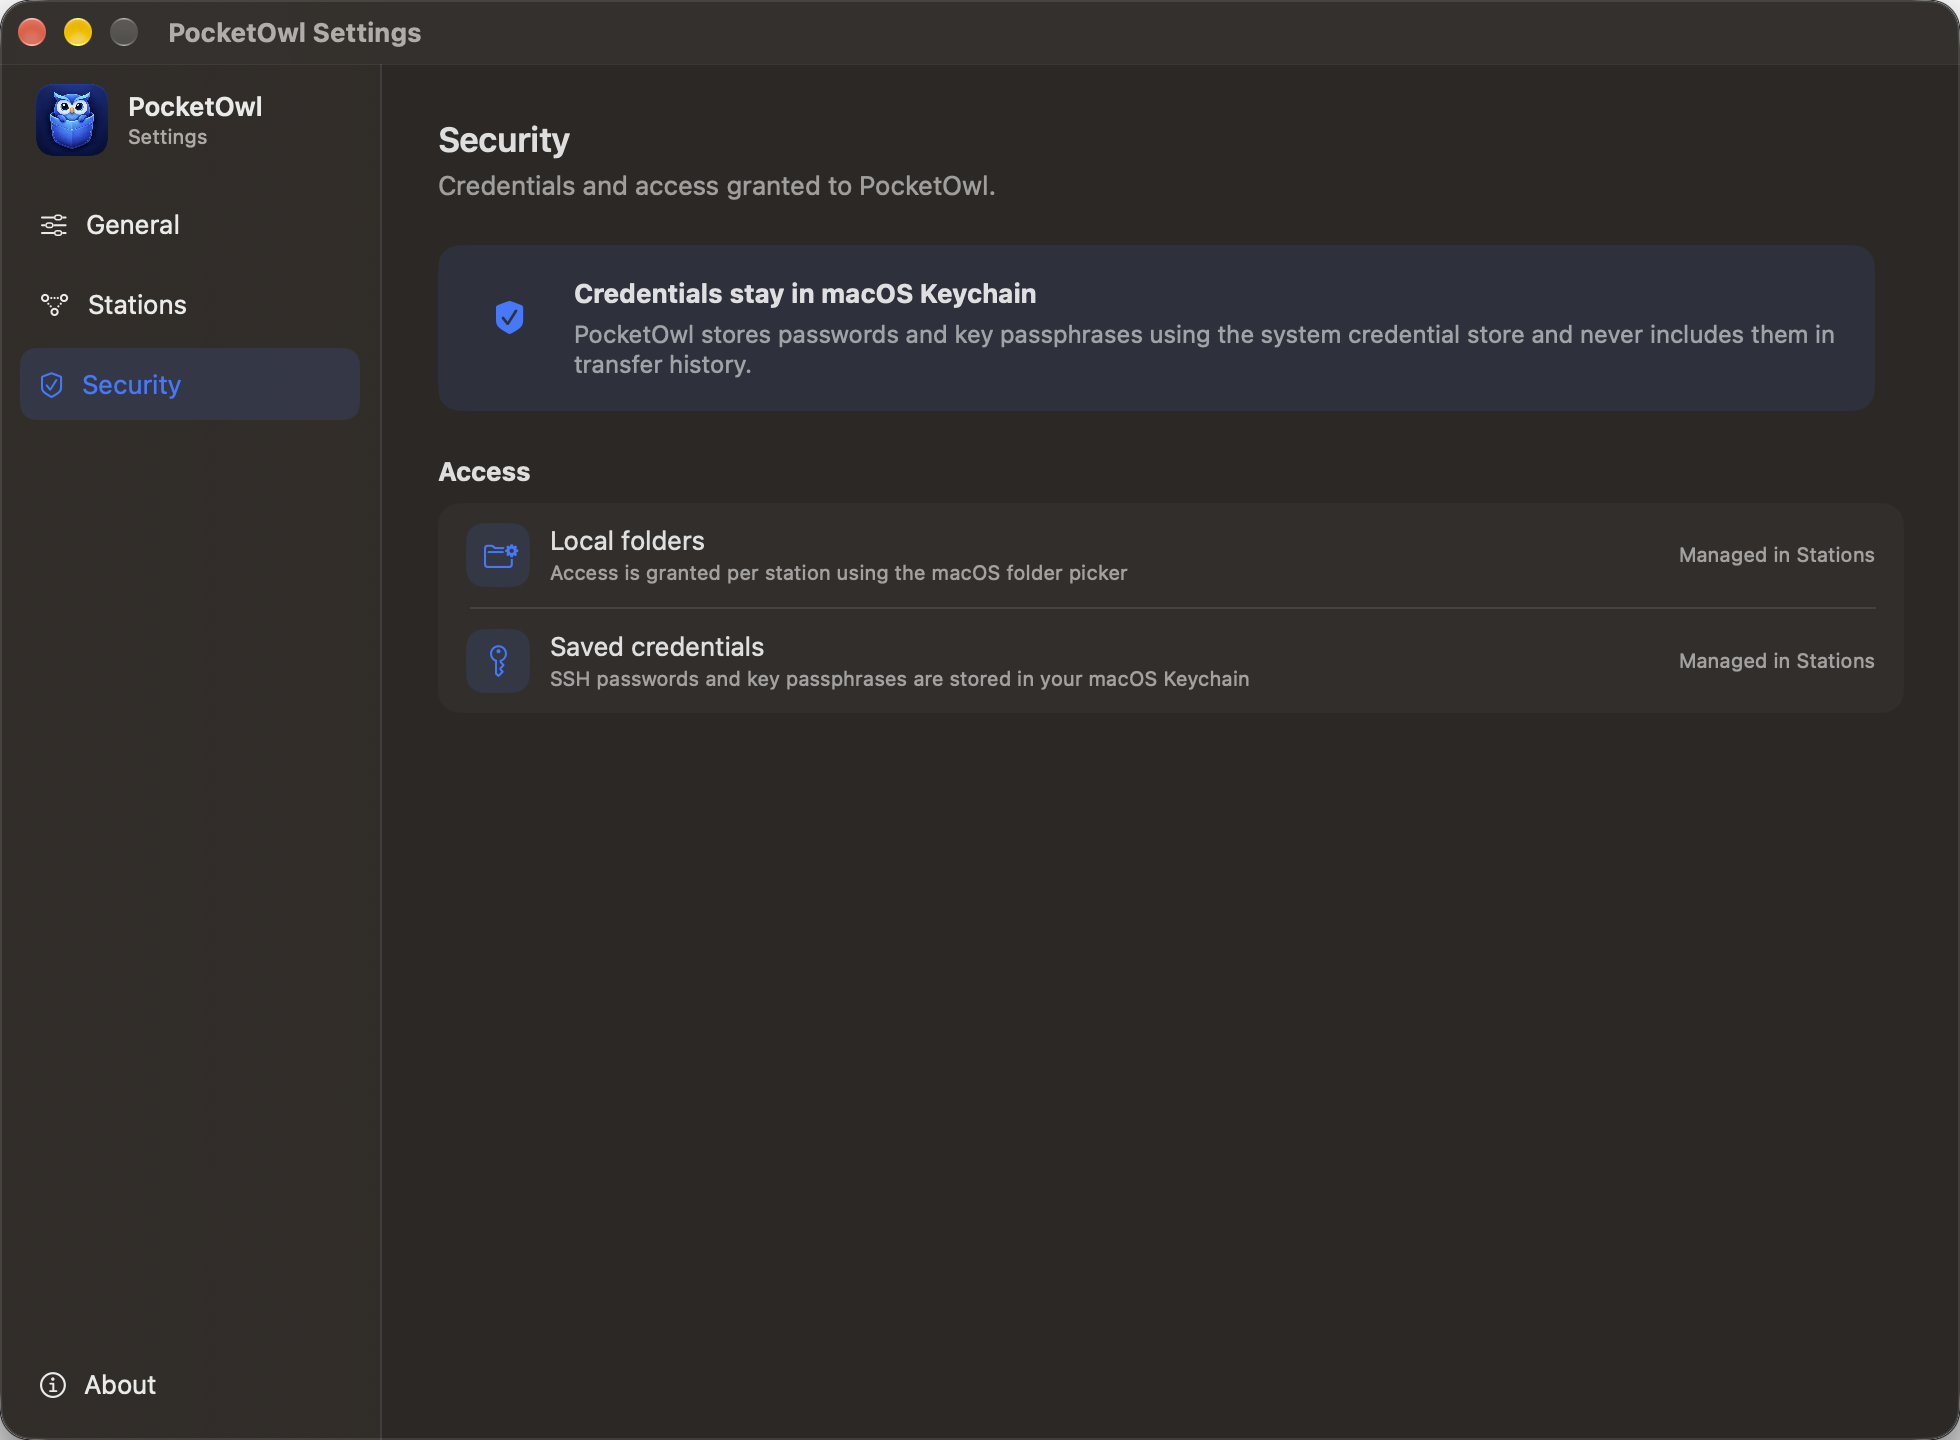Click the Security shield icon in sidebar
The height and width of the screenshot is (1440, 1960).
tap(52, 385)
